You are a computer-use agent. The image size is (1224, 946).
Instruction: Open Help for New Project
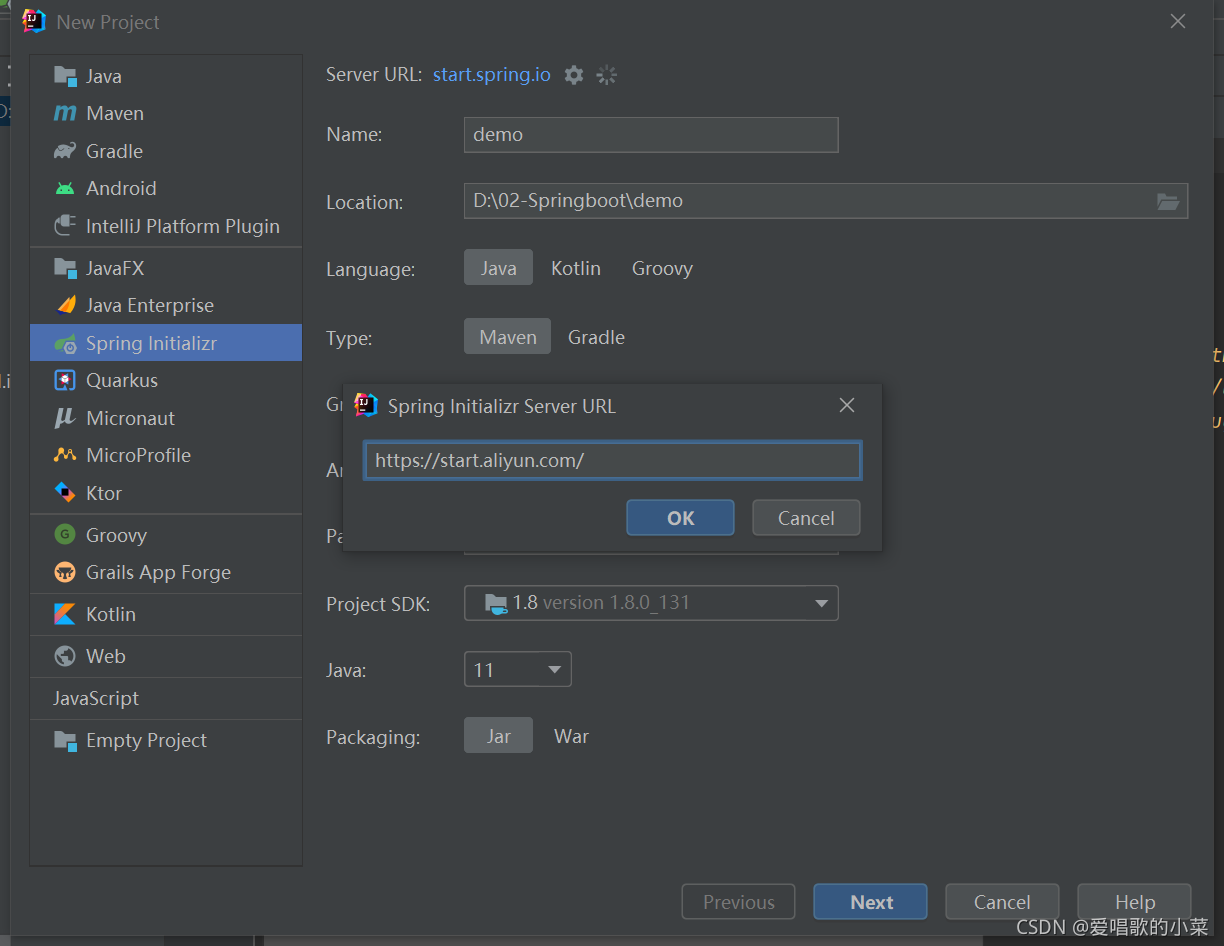point(1135,902)
